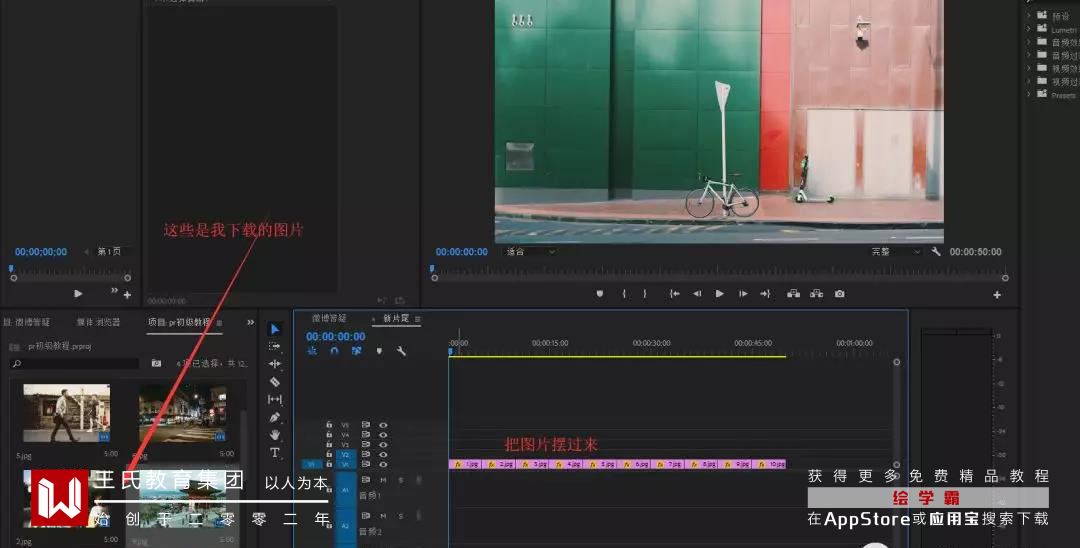Play the Program monitor
This screenshot has width=1080, height=548.
pyautogui.click(x=720, y=294)
